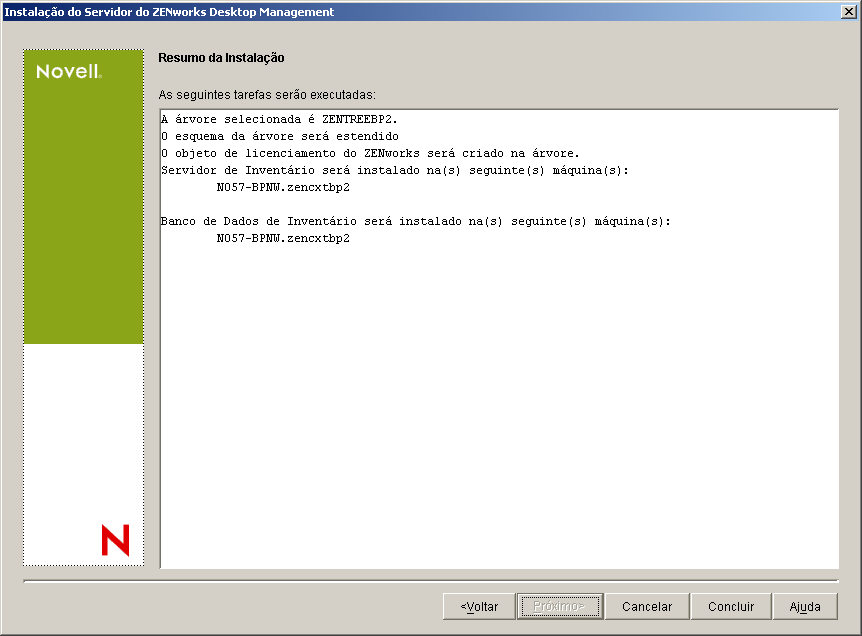This screenshot has height=636, width=862.
Task: Click the 'Resumo da Instalação' heading
Action: tap(222, 58)
